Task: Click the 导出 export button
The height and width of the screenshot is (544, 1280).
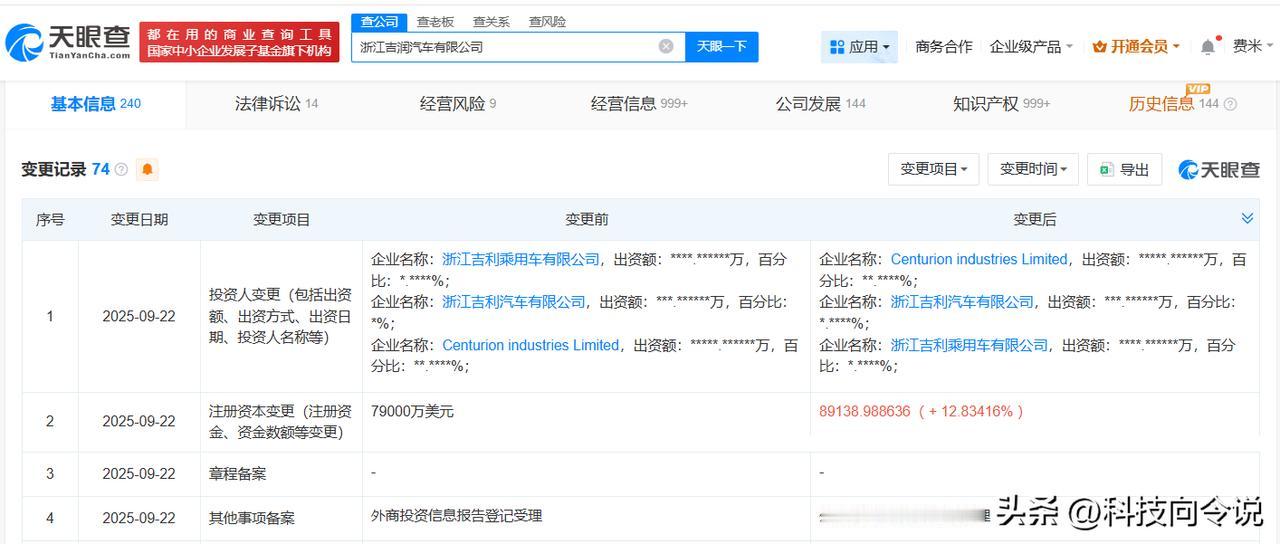Action: click(x=1125, y=169)
